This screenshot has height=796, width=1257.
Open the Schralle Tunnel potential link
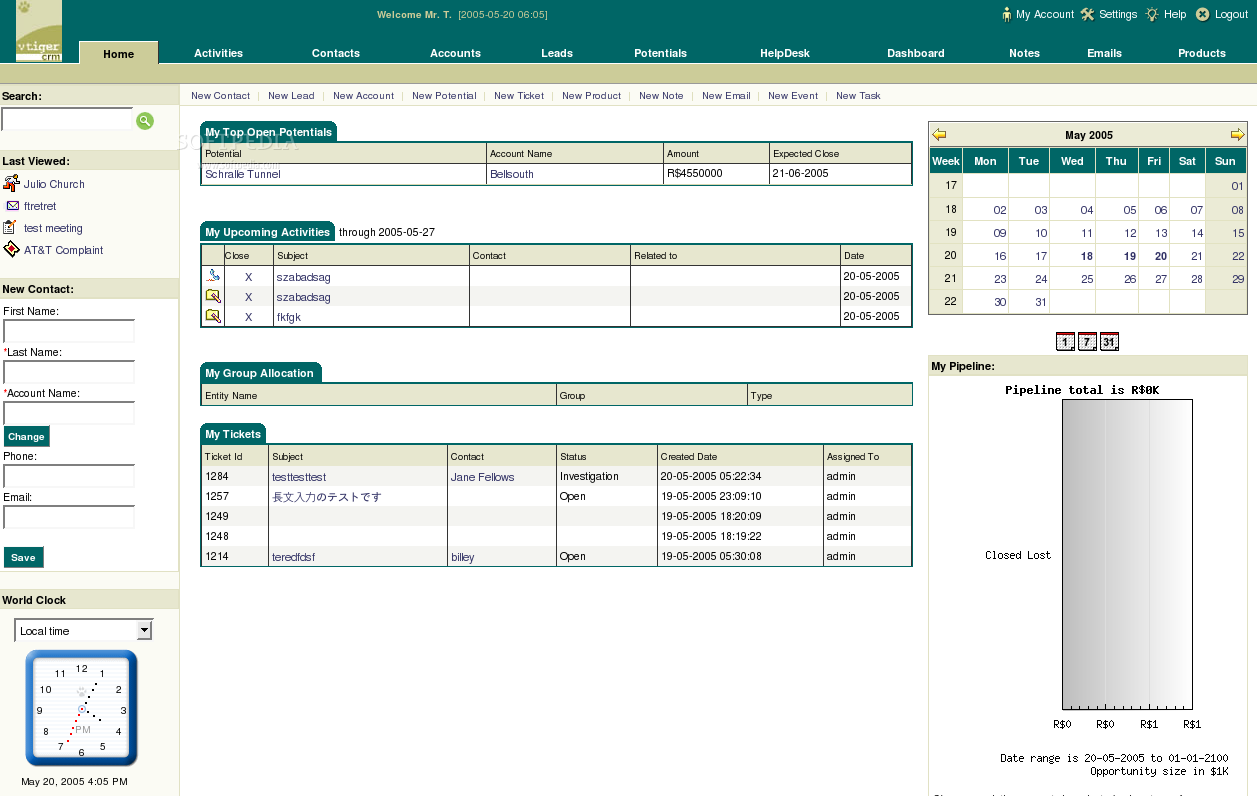click(243, 174)
